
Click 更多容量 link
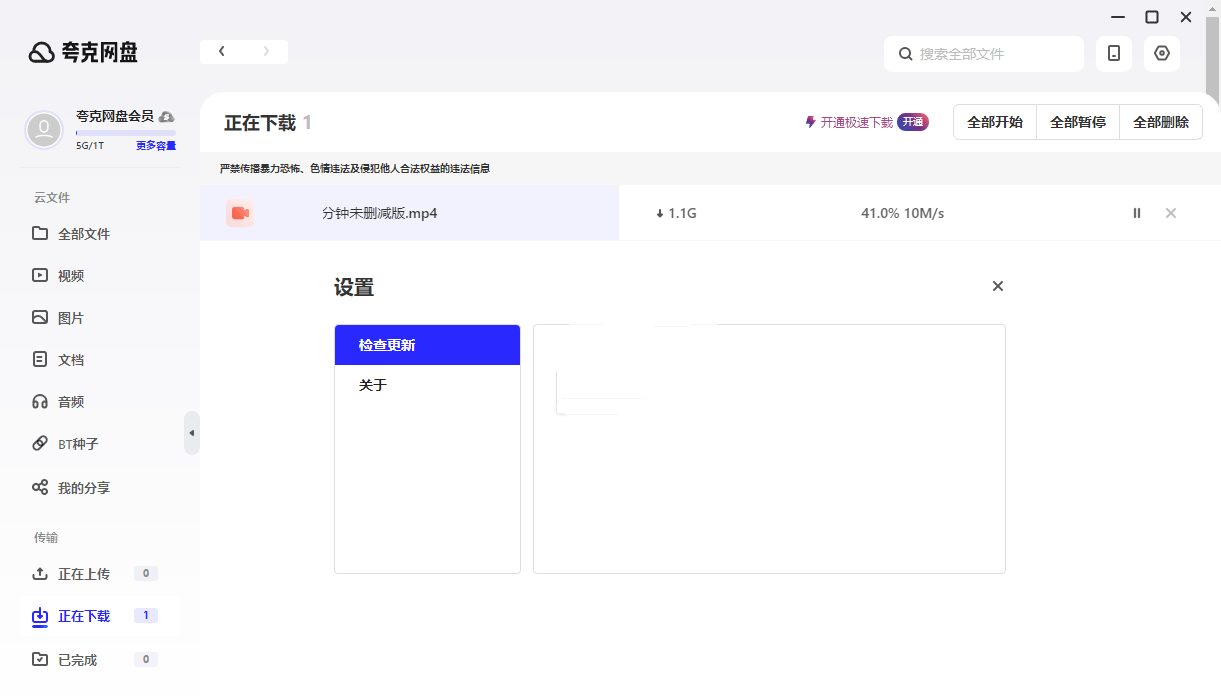pos(155,146)
